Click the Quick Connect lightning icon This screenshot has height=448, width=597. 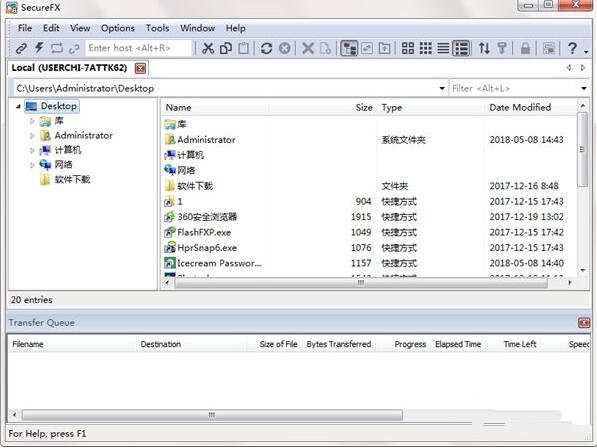coord(39,48)
